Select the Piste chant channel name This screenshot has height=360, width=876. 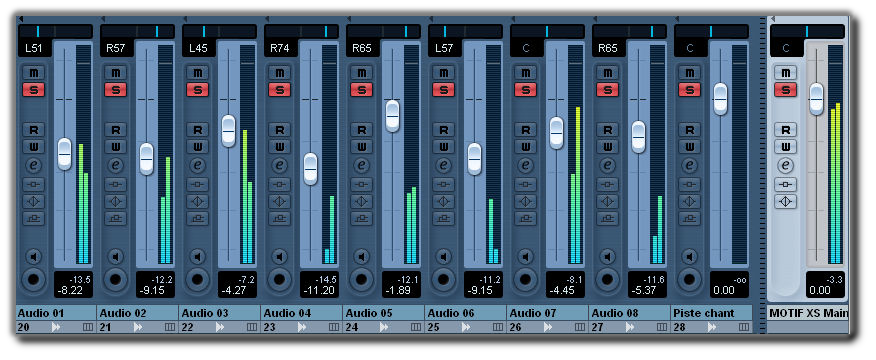click(x=704, y=313)
